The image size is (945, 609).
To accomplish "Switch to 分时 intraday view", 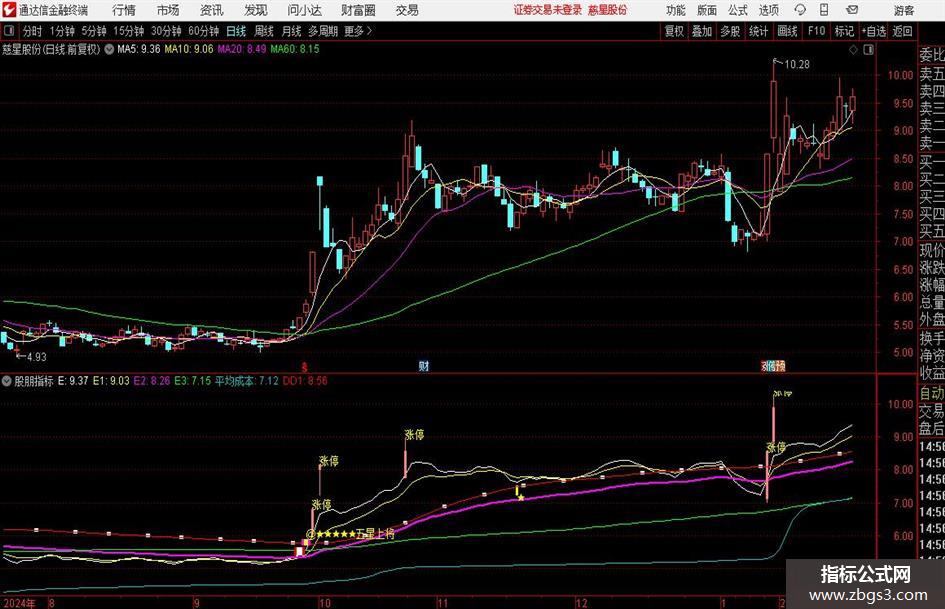I will coord(33,31).
